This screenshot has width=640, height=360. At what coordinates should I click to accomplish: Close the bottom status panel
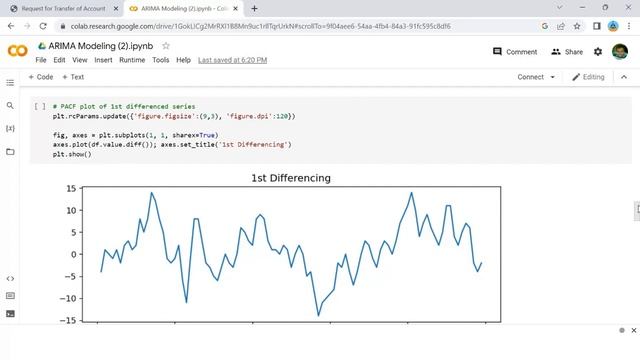click(634, 330)
